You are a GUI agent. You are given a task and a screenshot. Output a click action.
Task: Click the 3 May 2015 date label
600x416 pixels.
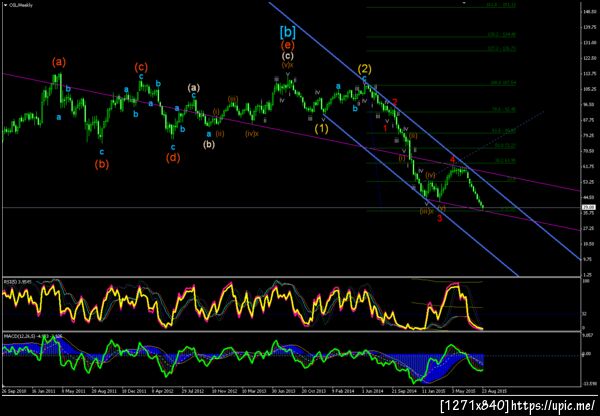(462, 392)
